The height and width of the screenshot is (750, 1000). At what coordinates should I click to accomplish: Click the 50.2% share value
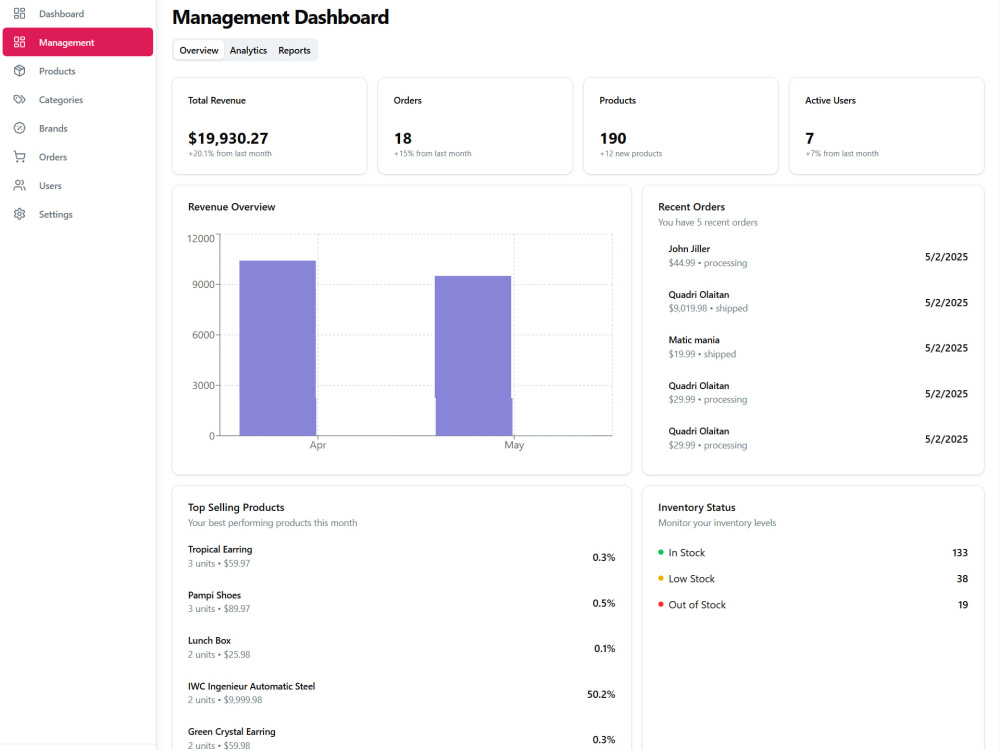click(x=601, y=695)
